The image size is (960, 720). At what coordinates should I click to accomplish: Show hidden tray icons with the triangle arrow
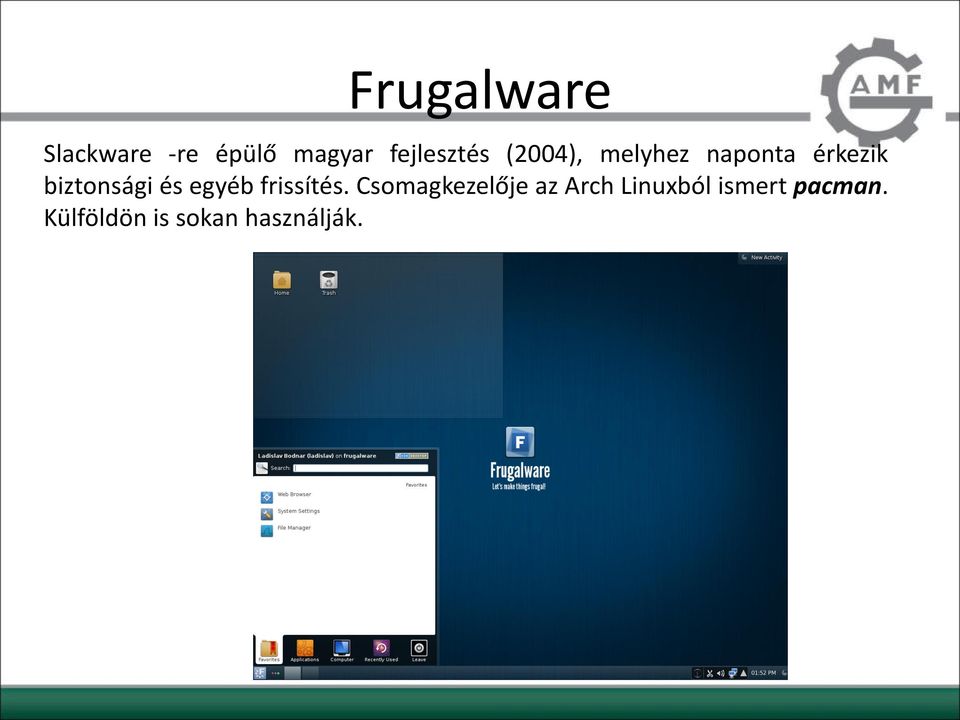tap(743, 673)
